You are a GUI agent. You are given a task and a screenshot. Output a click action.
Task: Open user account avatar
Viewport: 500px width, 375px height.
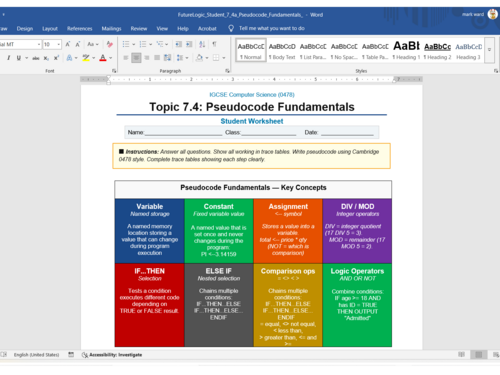click(492, 14)
